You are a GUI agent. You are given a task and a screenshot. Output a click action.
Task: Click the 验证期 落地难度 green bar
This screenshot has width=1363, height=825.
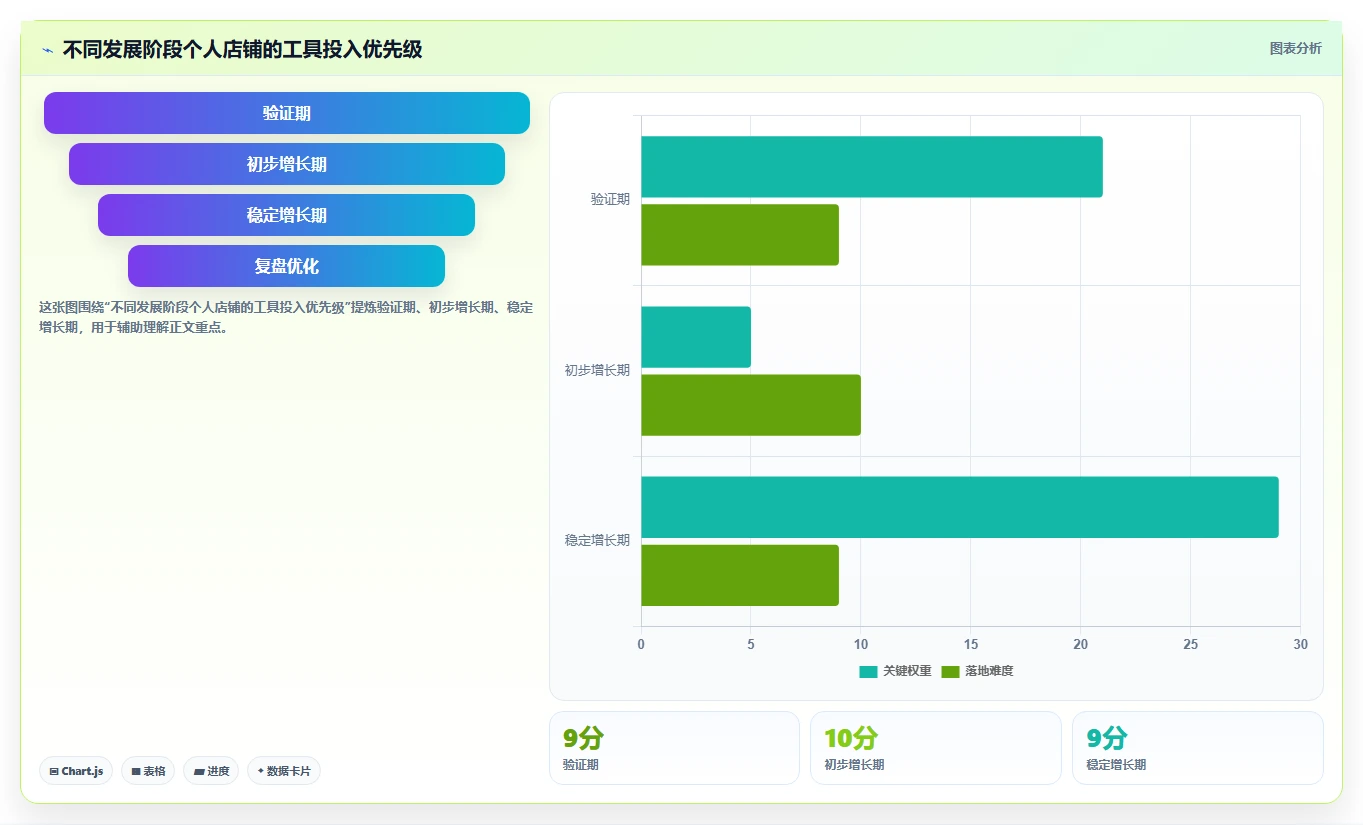pos(740,235)
